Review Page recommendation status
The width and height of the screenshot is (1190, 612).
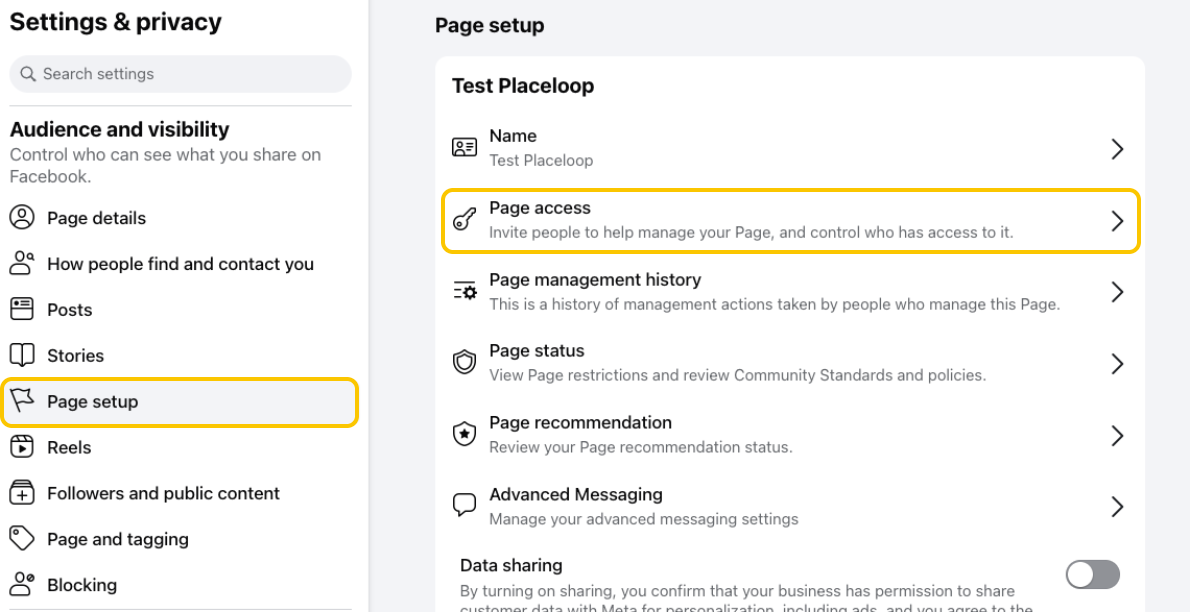(790, 435)
